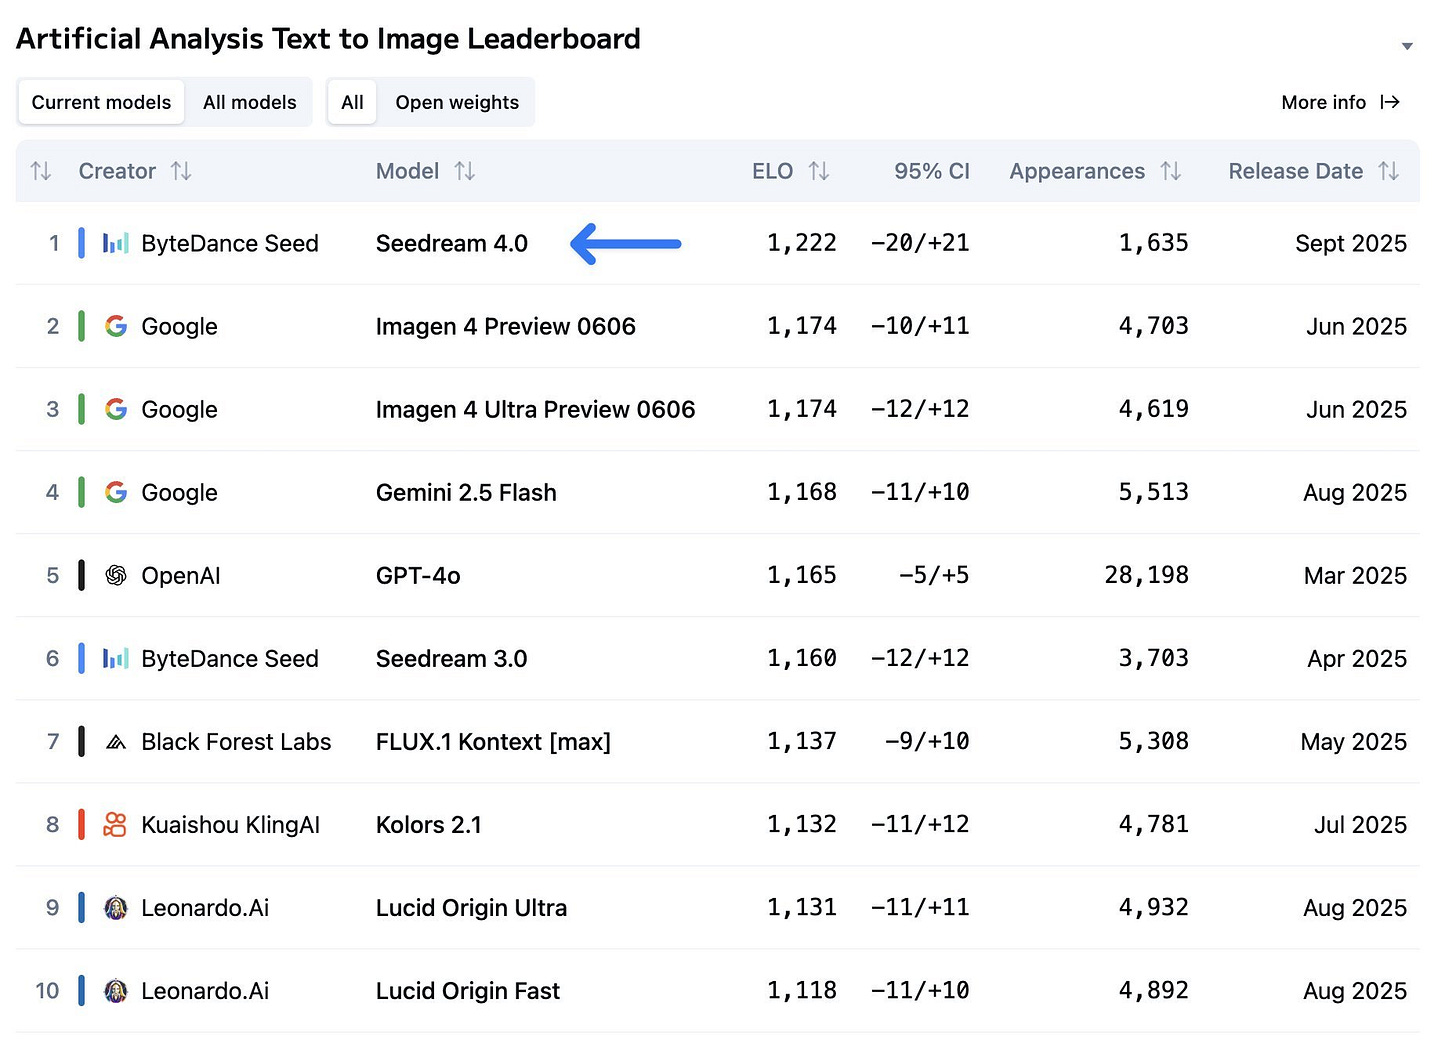Click the green color bar in Gemini 2.5 Flash row
The width and height of the screenshot is (1456, 1050).
tap(81, 492)
